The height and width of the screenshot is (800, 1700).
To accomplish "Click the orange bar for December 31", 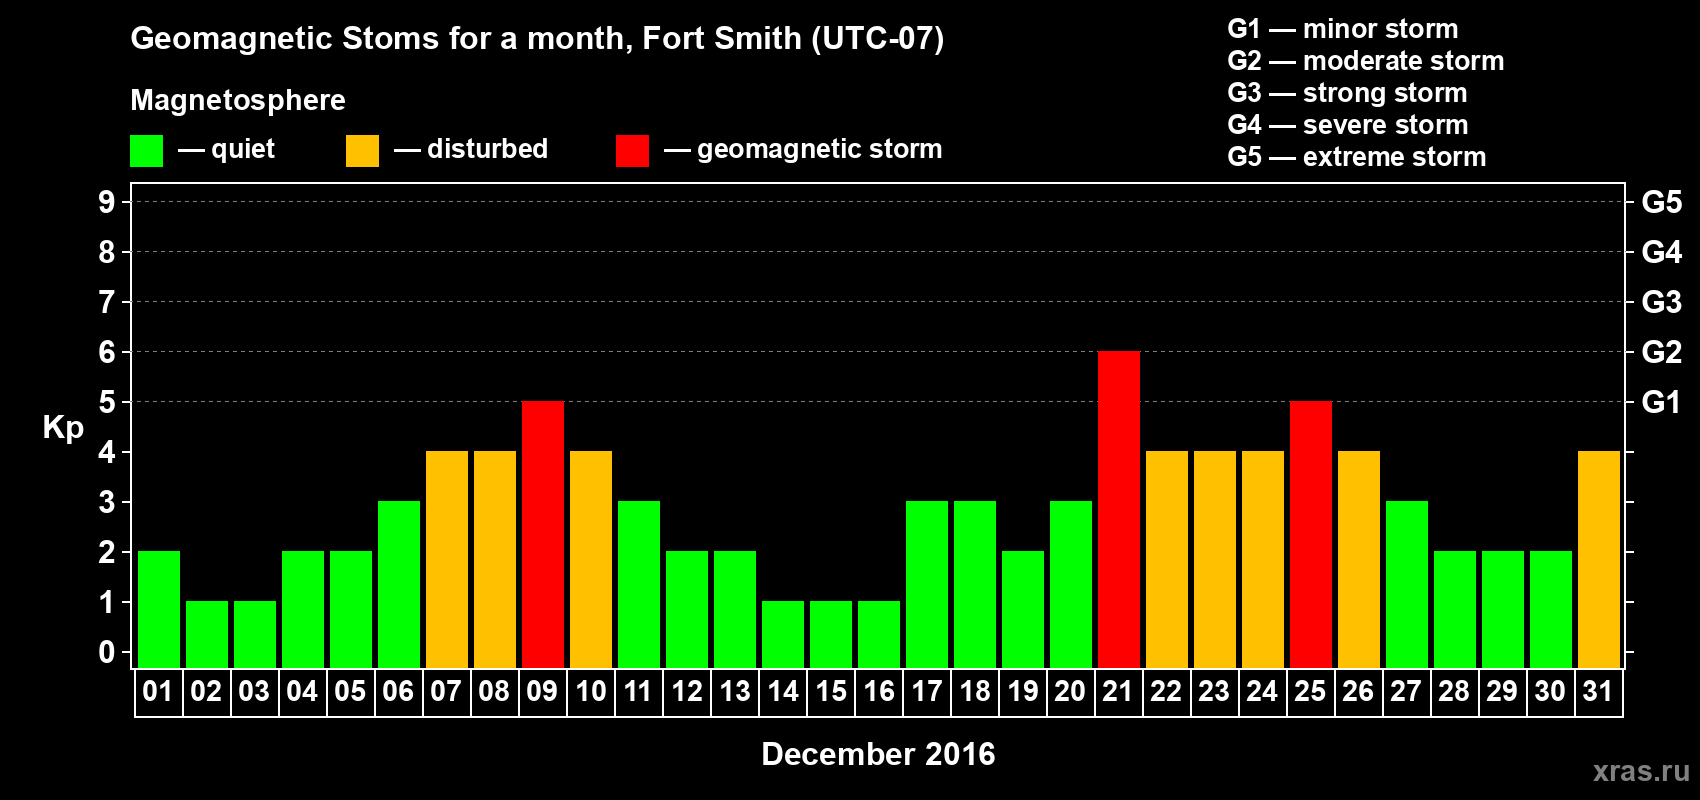I will tap(1599, 560).
